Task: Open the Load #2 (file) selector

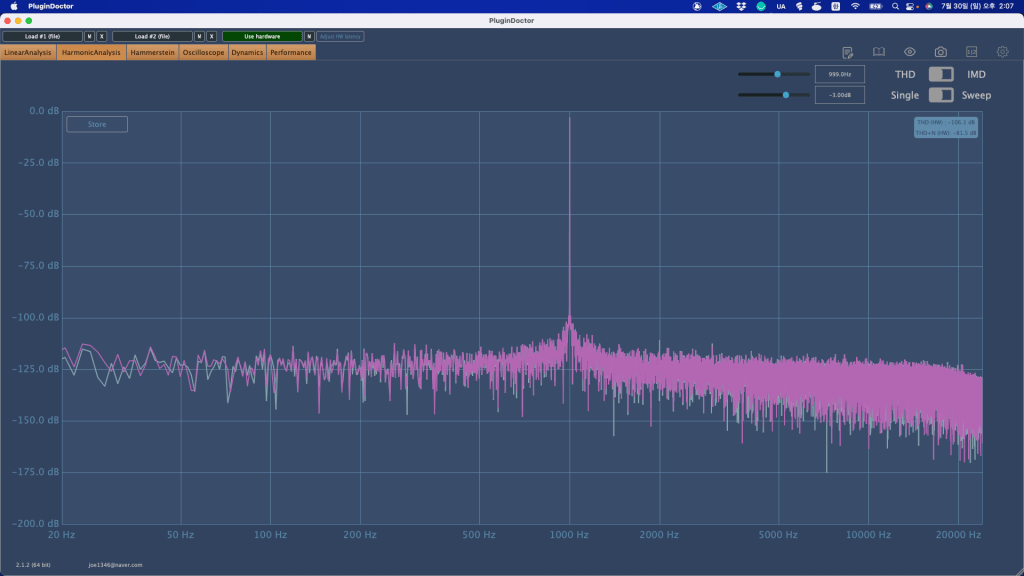Action: [x=152, y=36]
